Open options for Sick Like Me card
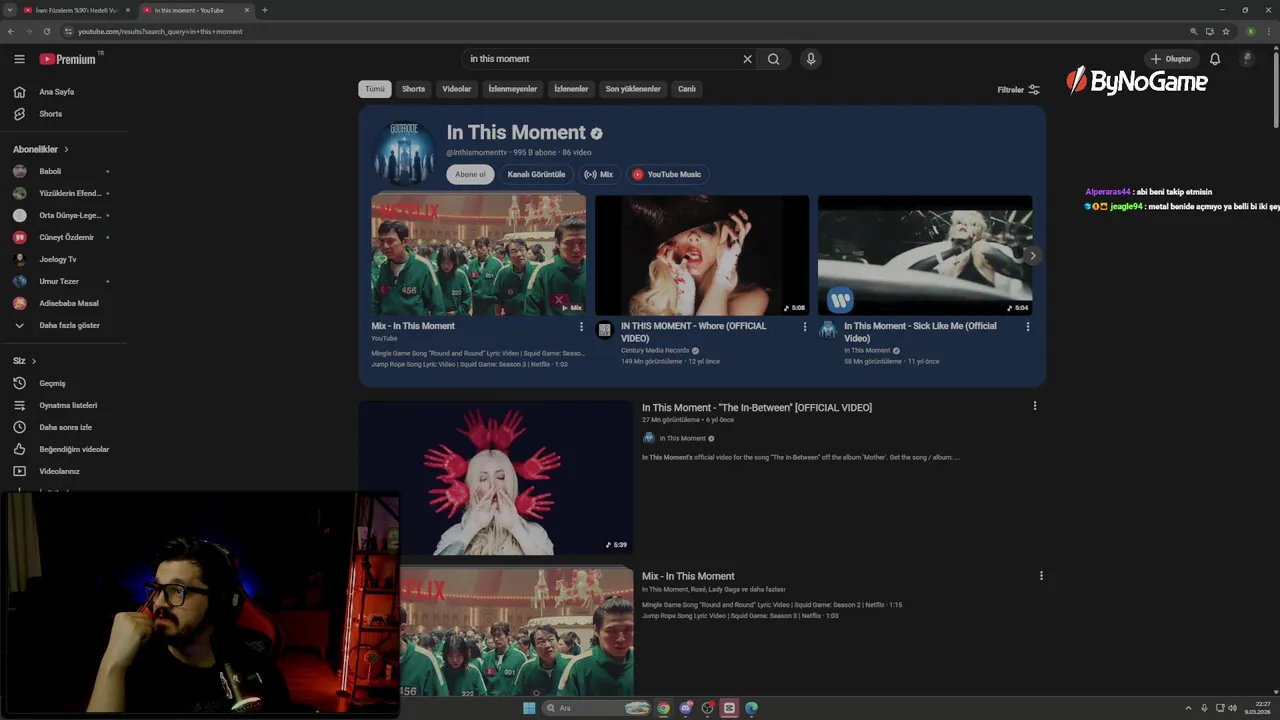 point(1027,326)
